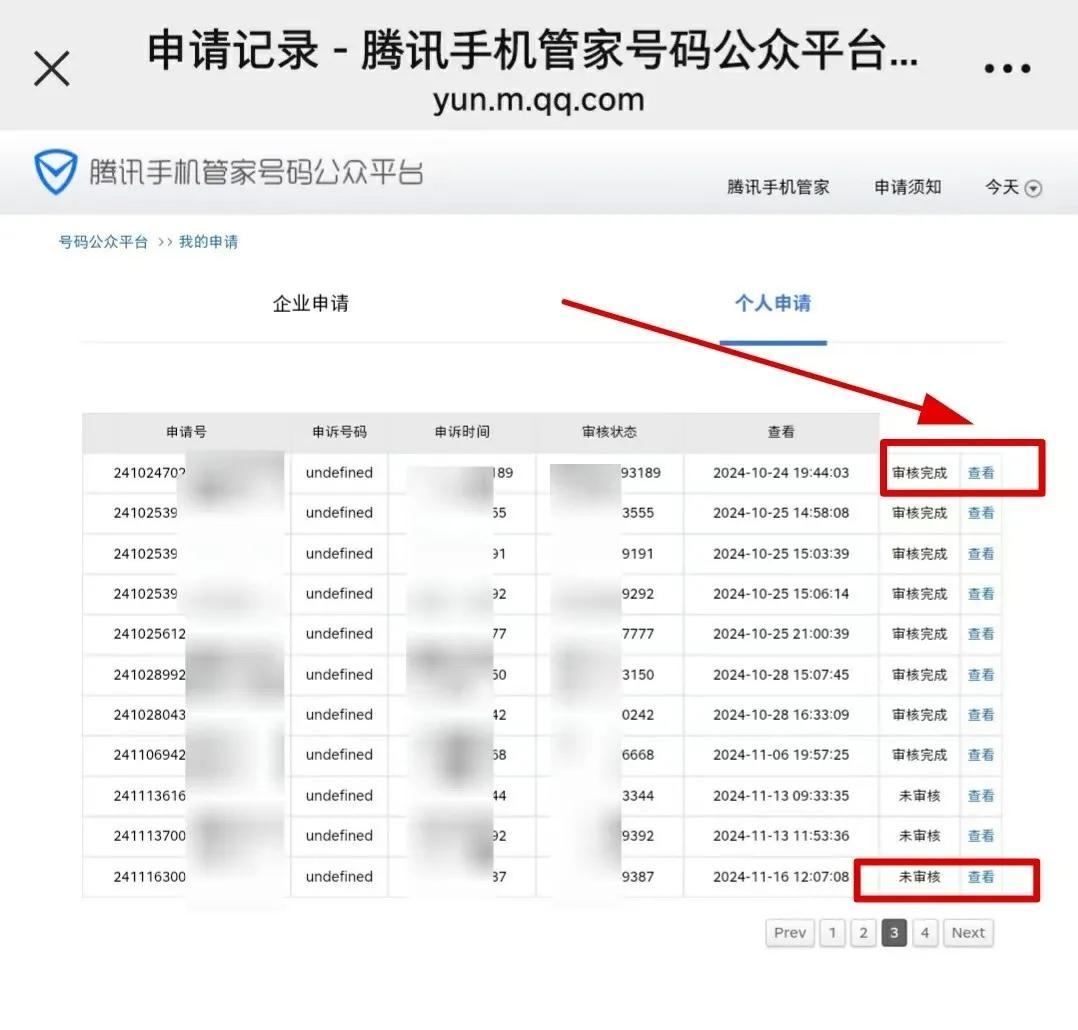Jump to page 1 in pagination
Viewport: 1078px width, 1030px height.
(833, 933)
